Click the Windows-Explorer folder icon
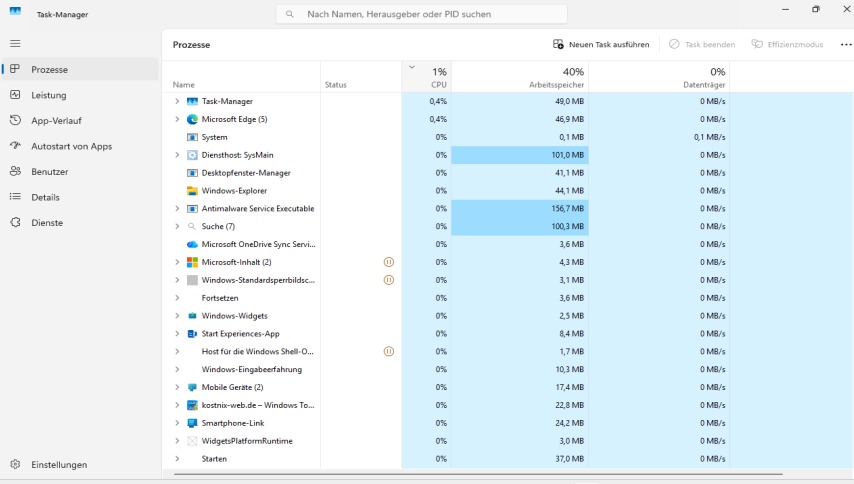This screenshot has height=484, width=854. pyautogui.click(x=192, y=191)
